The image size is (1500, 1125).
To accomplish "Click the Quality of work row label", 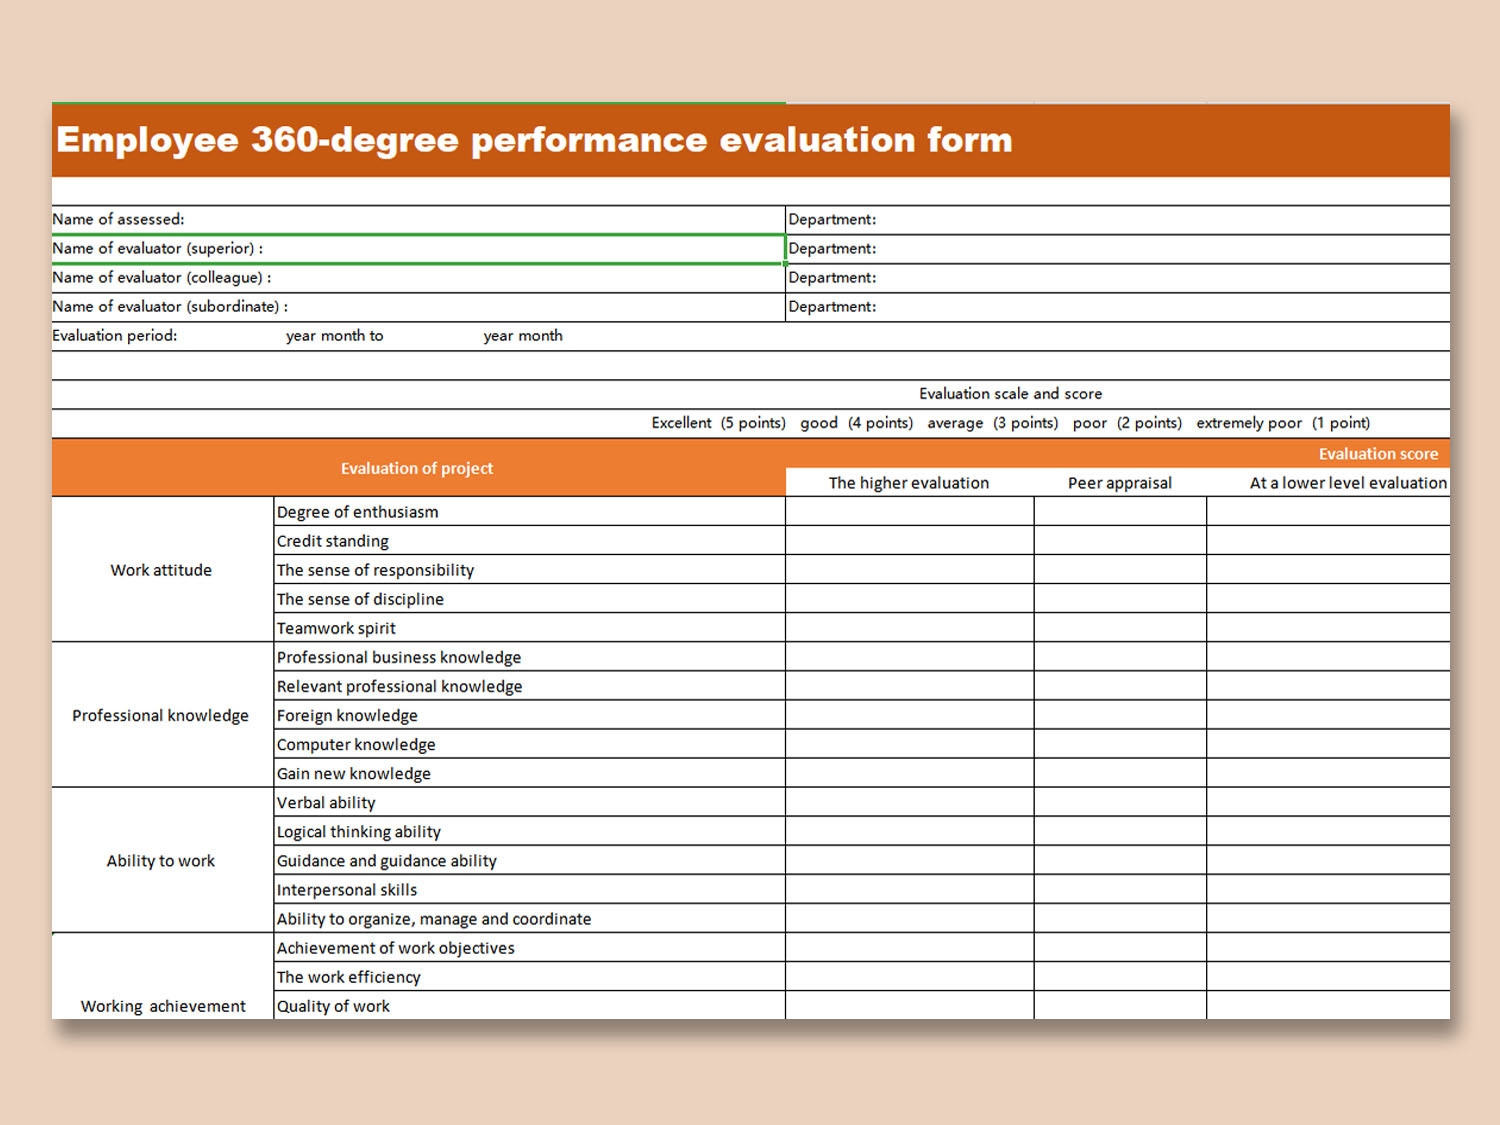I will [x=333, y=1006].
